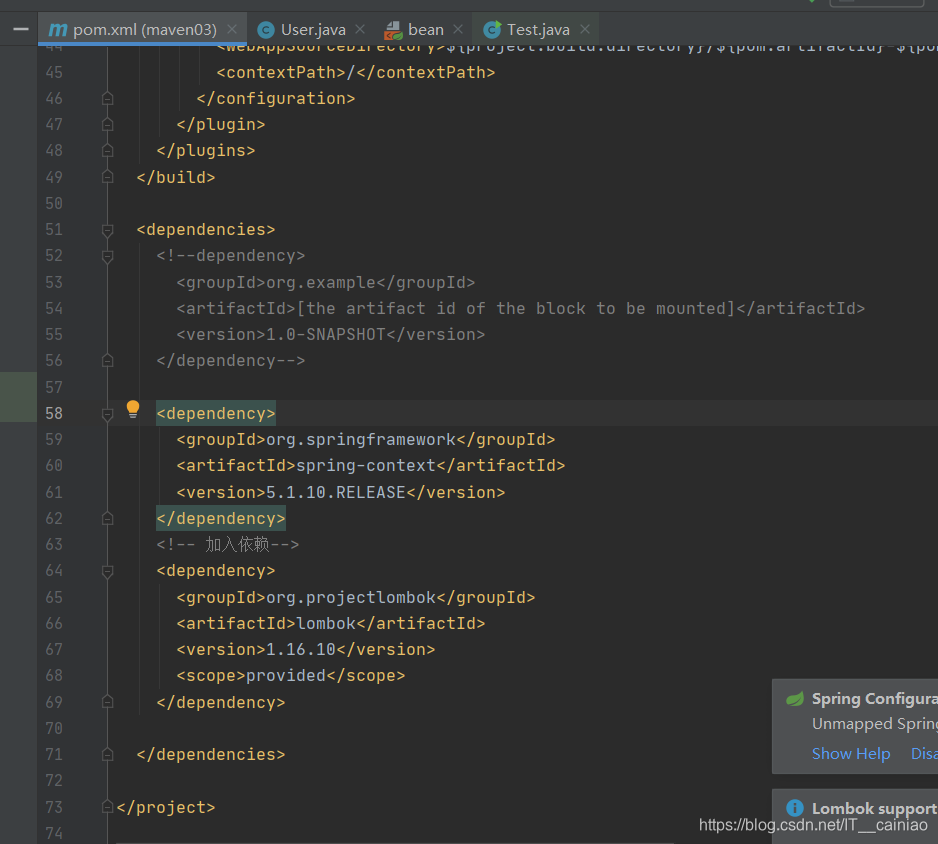Collapse the lombok dependency fold at line 64
Image resolution: width=938 pixels, height=844 pixels.
point(108,571)
